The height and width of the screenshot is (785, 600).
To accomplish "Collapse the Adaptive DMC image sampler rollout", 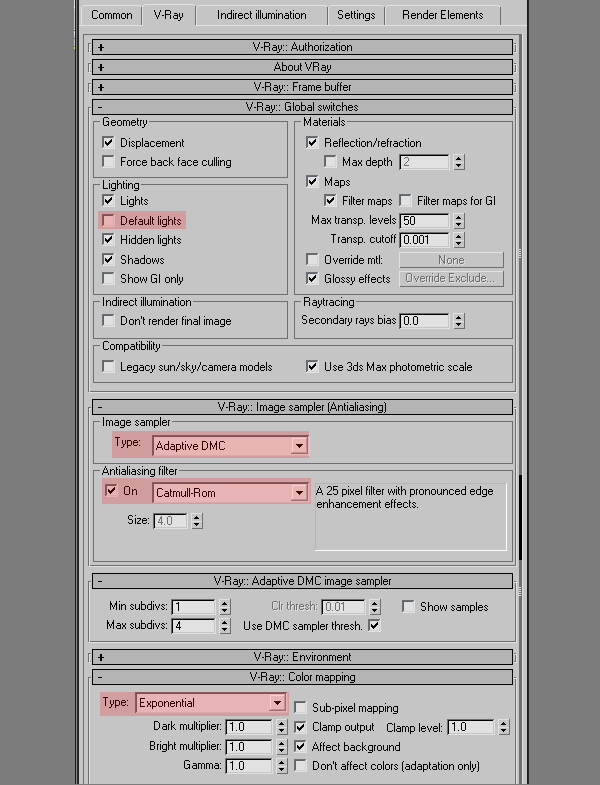I will 303,581.
